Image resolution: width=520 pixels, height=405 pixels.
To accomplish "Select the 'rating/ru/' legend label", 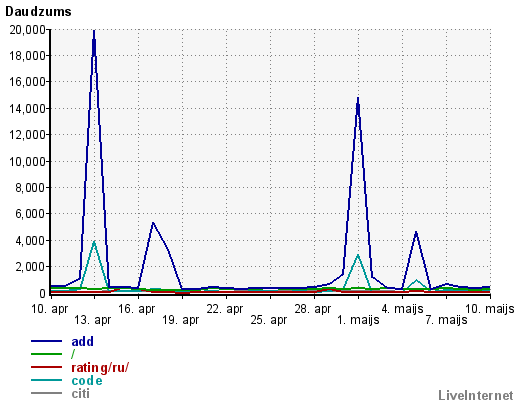I will [100, 367].
